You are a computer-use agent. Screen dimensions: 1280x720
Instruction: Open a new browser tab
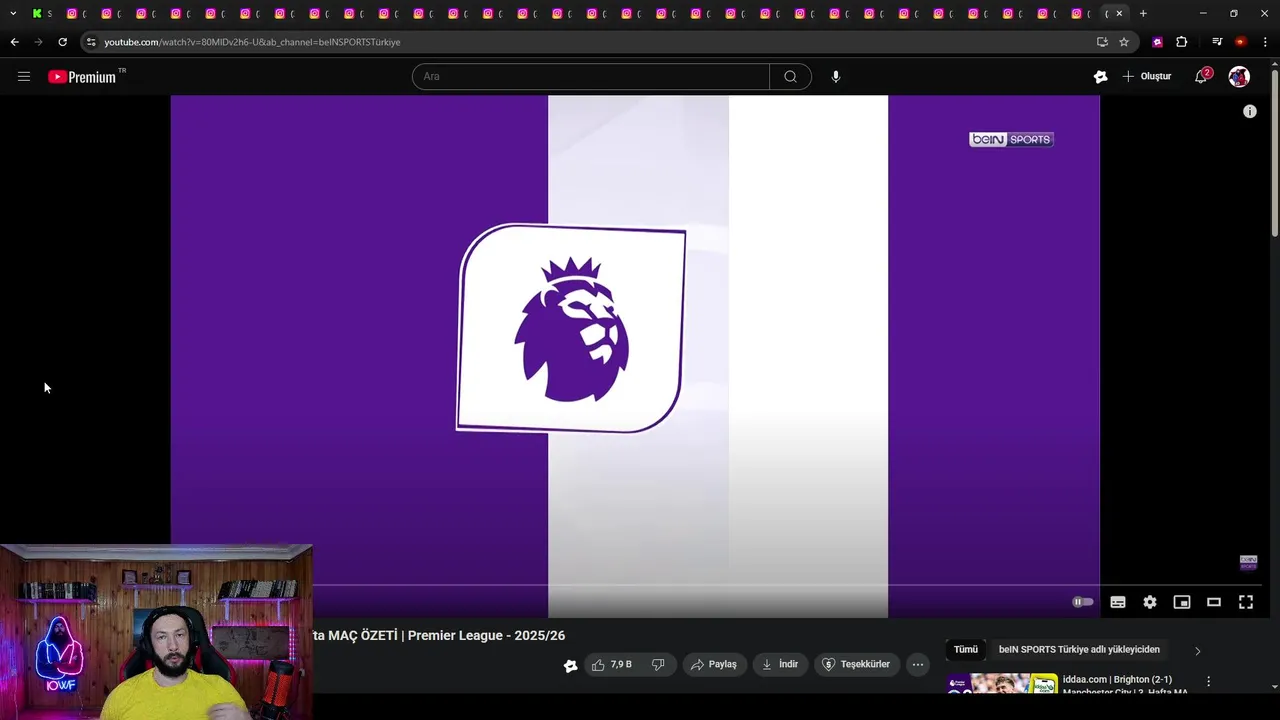(x=1143, y=13)
